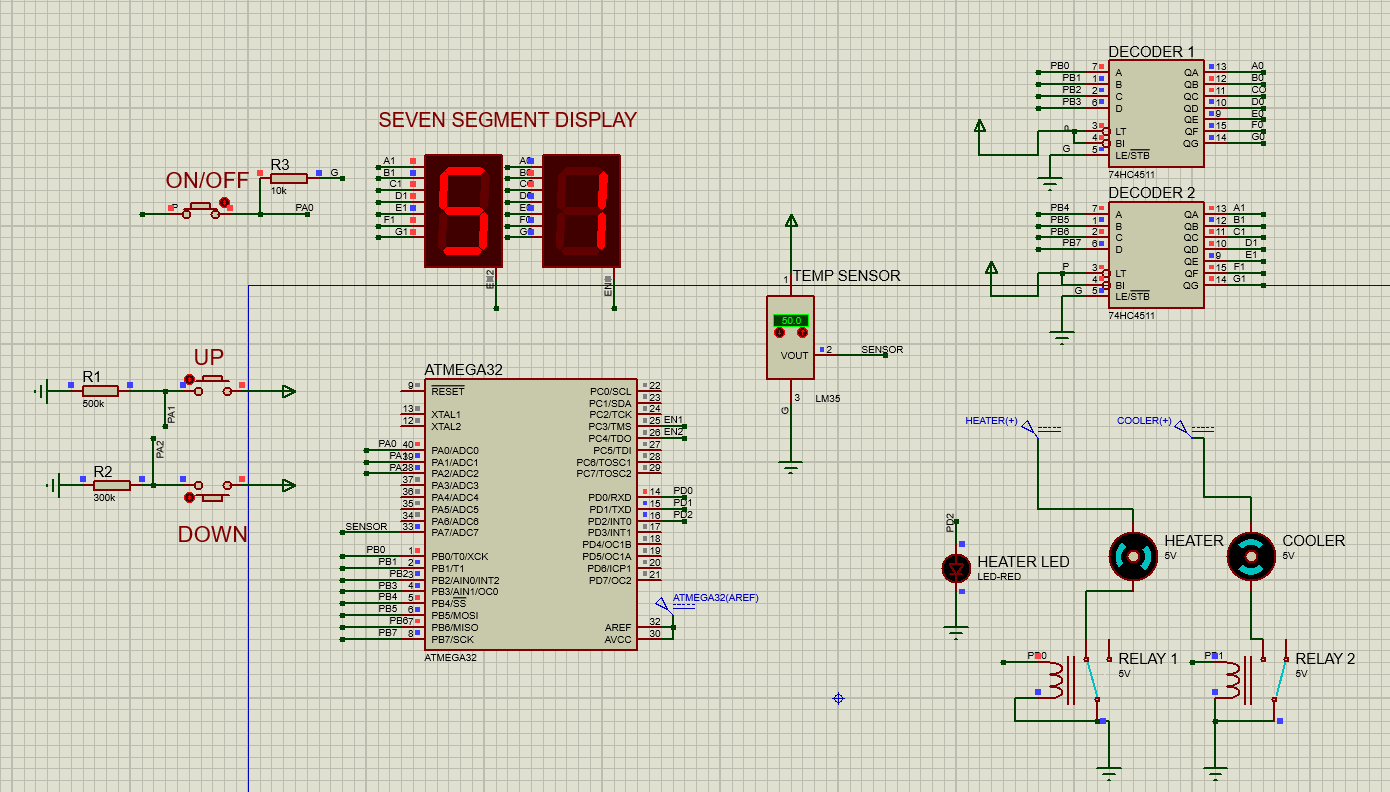Select resistor R3 10k symbol

pos(288,178)
